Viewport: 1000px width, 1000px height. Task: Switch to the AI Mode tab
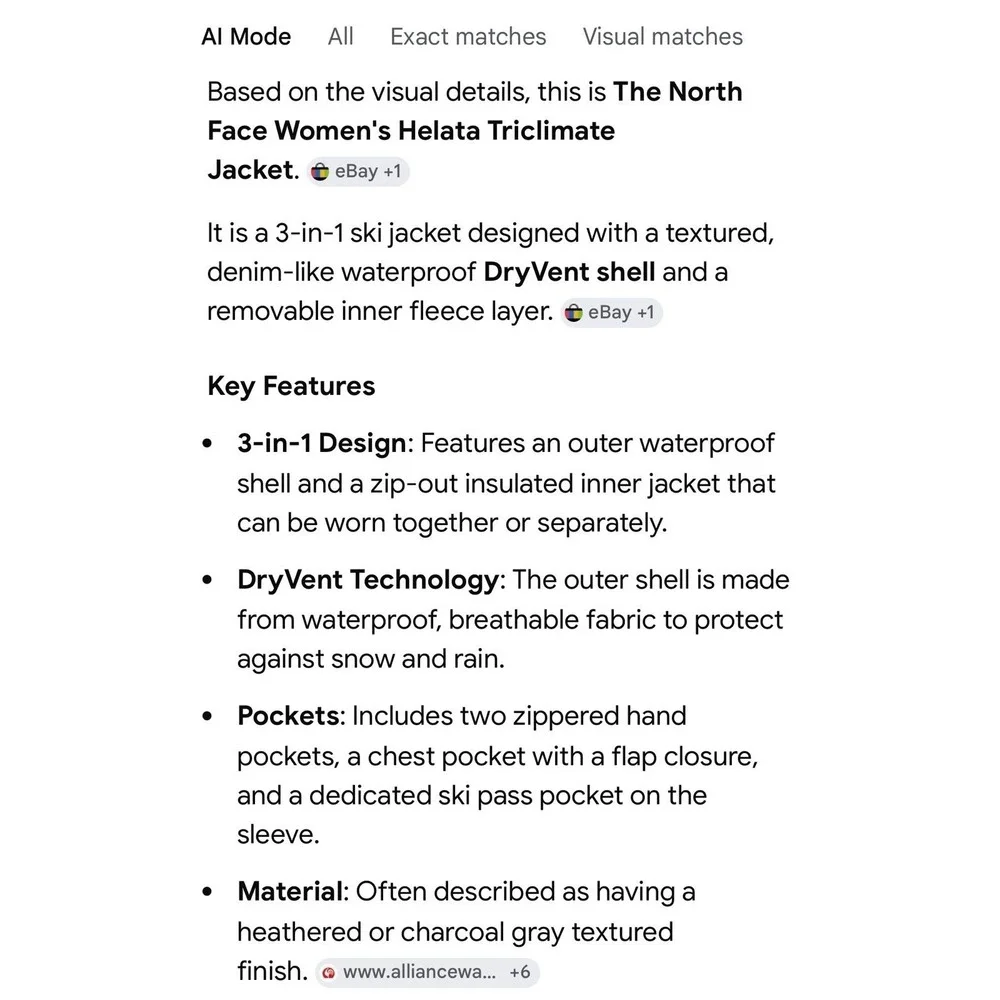click(246, 37)
